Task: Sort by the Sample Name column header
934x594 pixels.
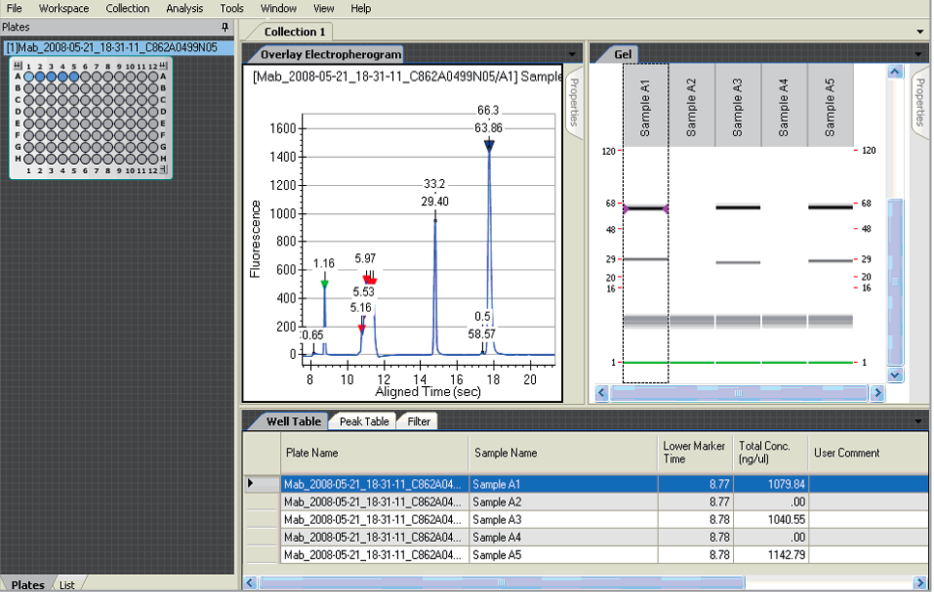Action: (x=563, y=453)
